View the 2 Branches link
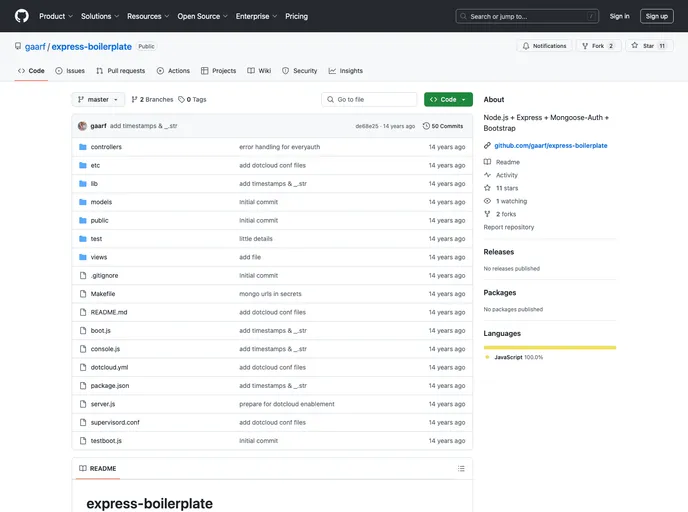Image resolution: width=688 pixels, height=512 pixels. [152, 100]
